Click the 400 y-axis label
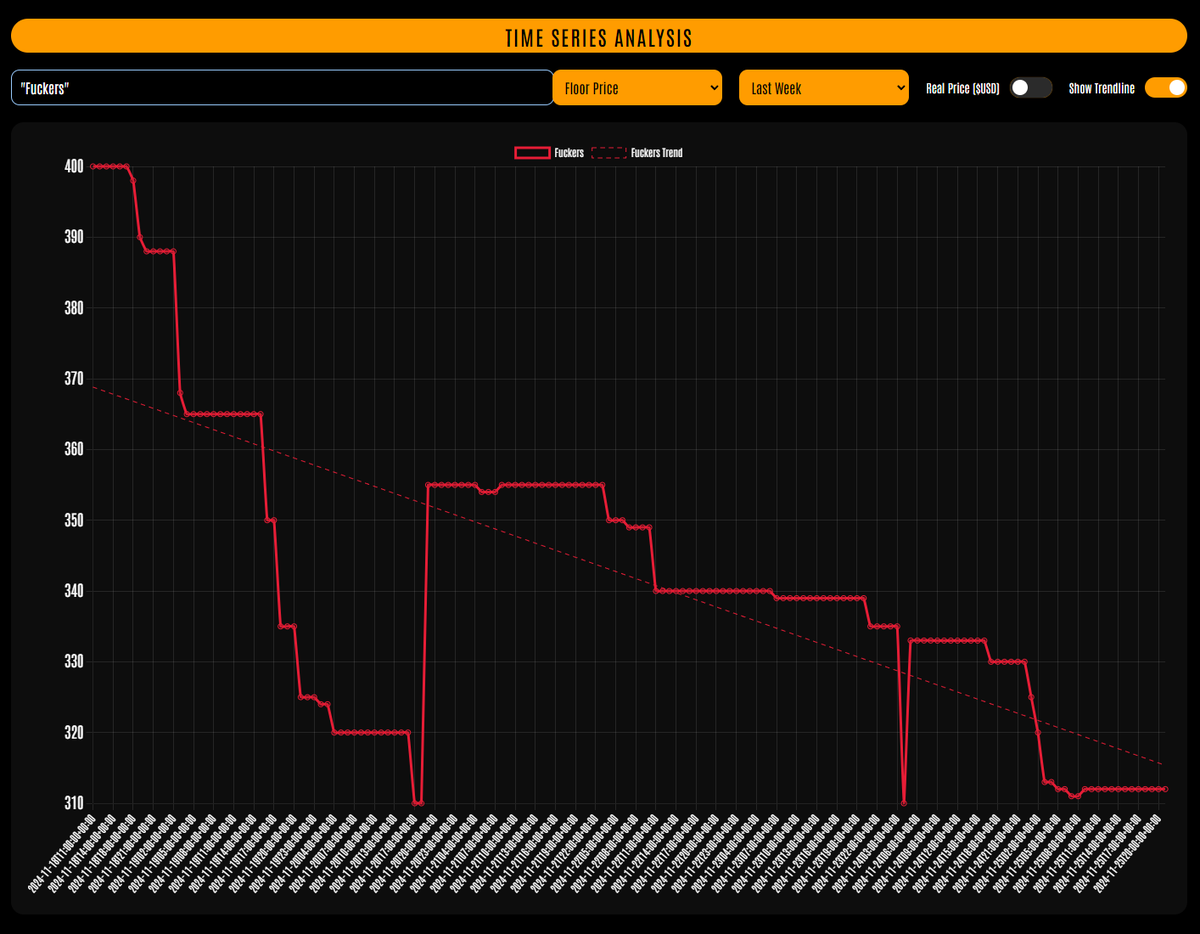The height and width of the screenshot is (934, 1200). [72, 166]
